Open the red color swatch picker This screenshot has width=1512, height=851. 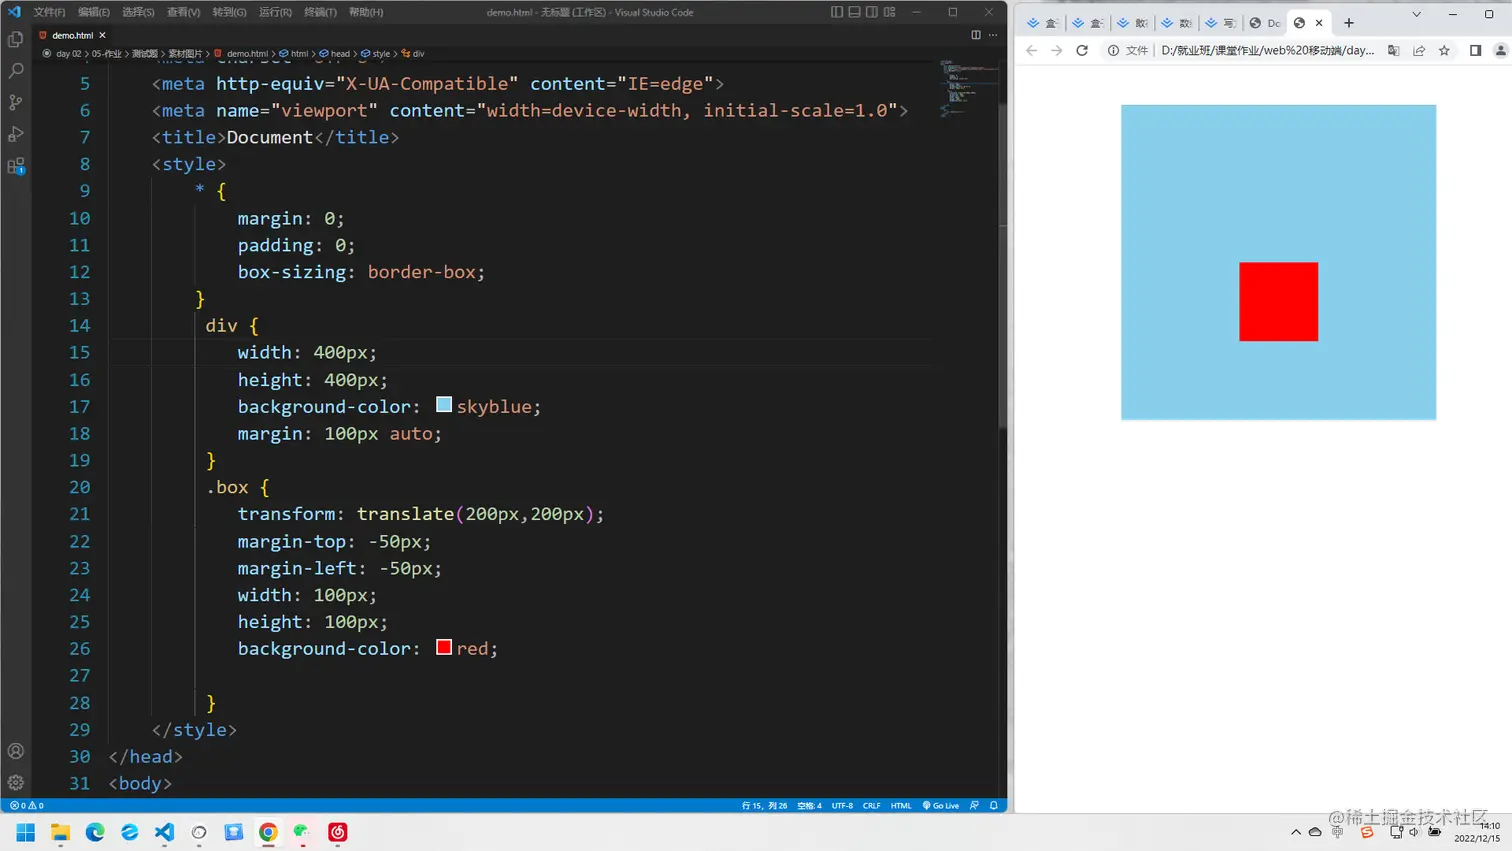[444, 647]
